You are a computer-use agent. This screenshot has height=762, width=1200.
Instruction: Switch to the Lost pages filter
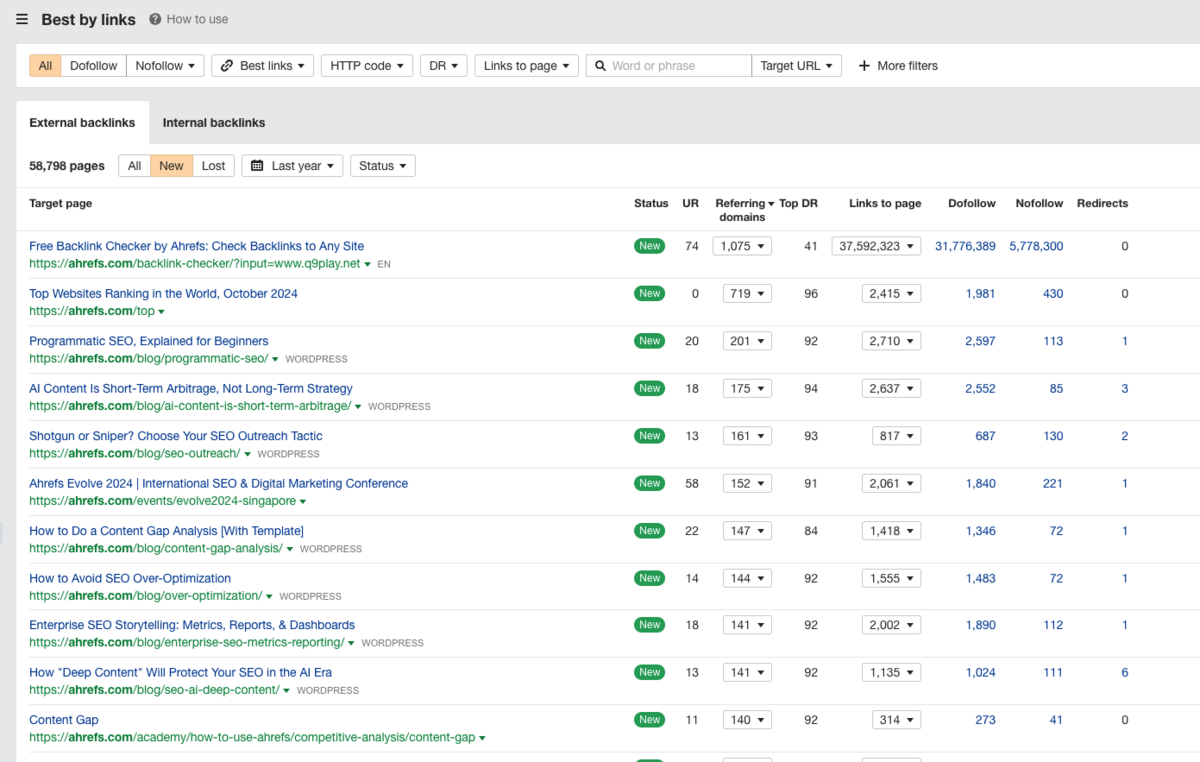pyautogui.click(x=213, y=166)
